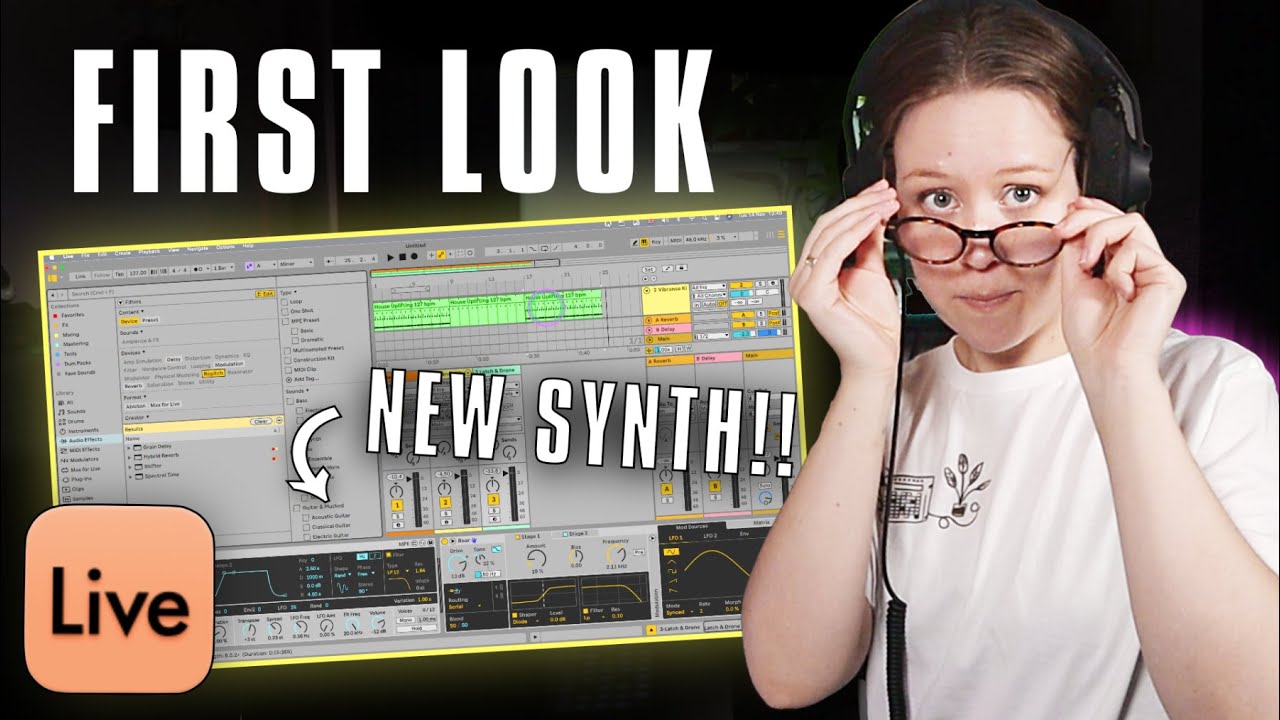Click the first House Uplifting 127 bpm clip
The height and width of the screenshot is (720, 1280).
tap(410, 313)
